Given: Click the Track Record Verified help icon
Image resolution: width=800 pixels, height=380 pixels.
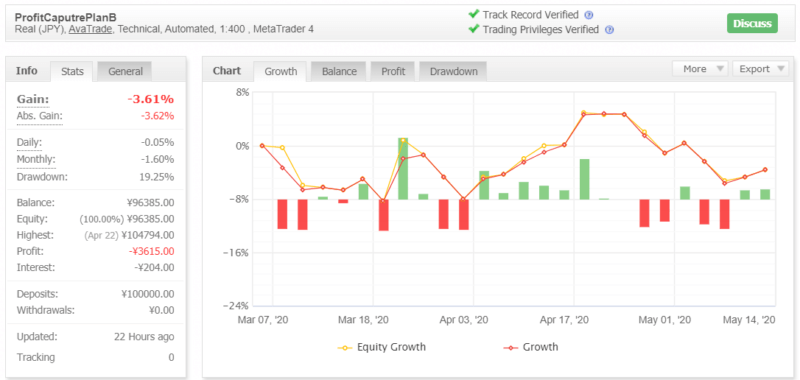Looking at the screenshot, I should pos(589,15).
